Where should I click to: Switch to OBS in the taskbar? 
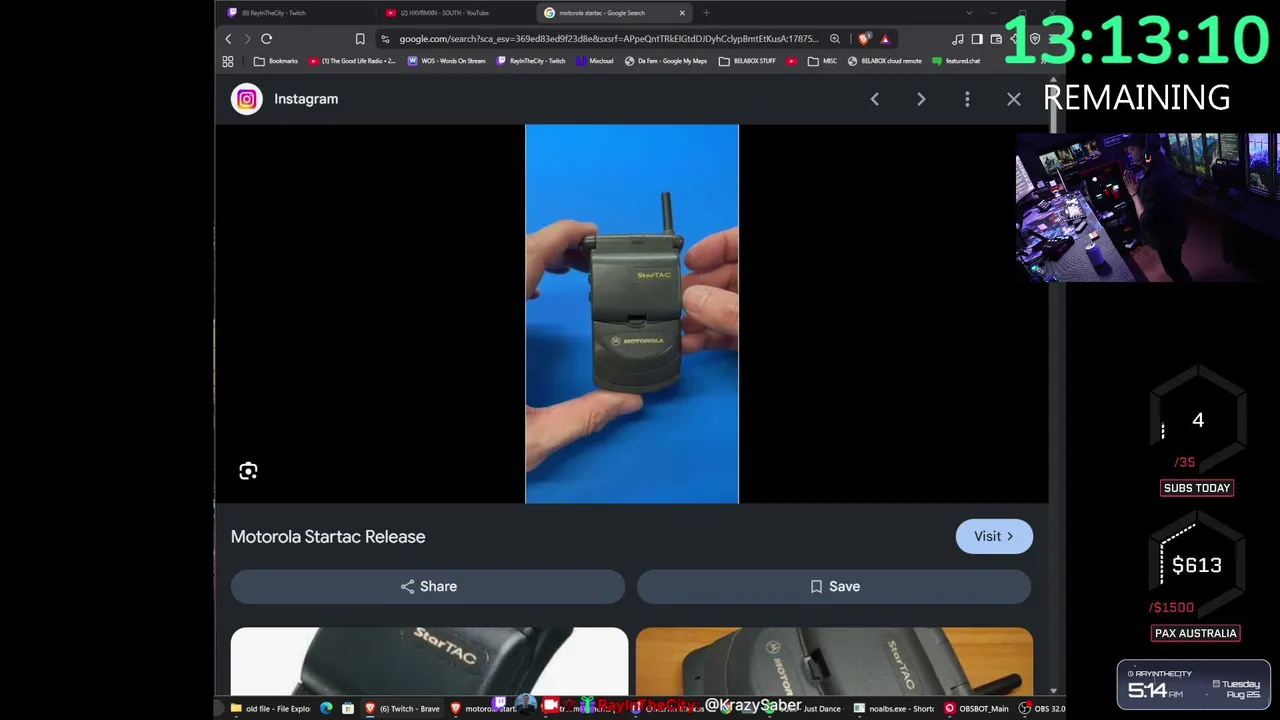pyautogui.click(x=1042, y=709)
